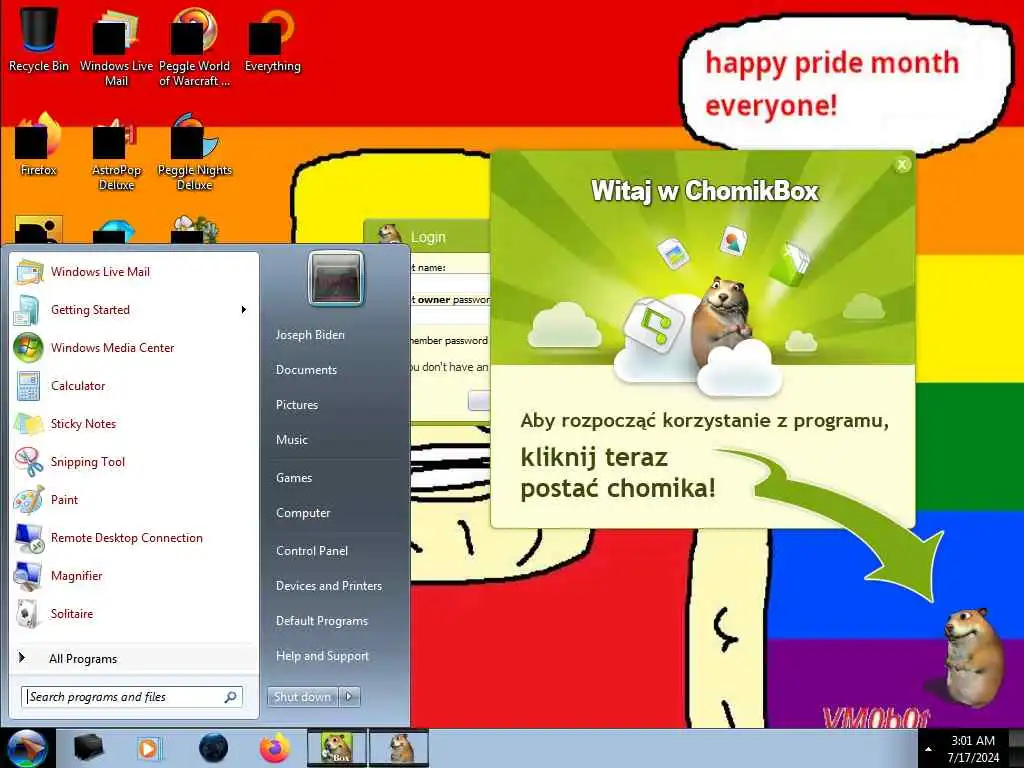
Task: Open Calculator from the Start menu
Action: pos(134,385)
